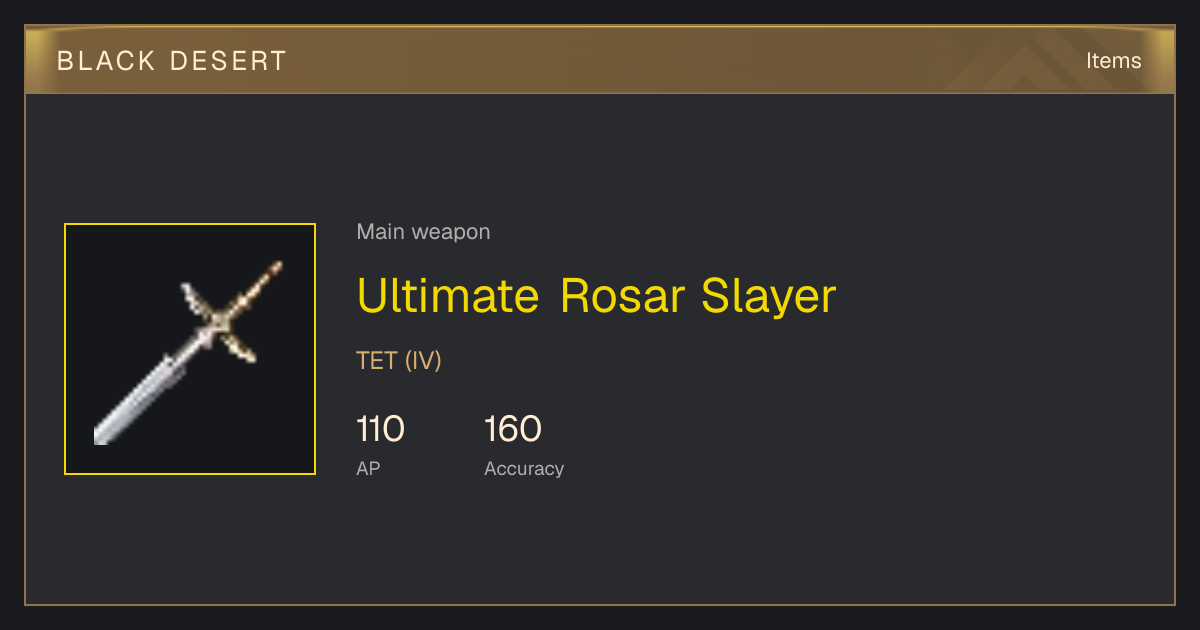Select the Ultimate Rosar Slayer item name

[x=596, y=296]
